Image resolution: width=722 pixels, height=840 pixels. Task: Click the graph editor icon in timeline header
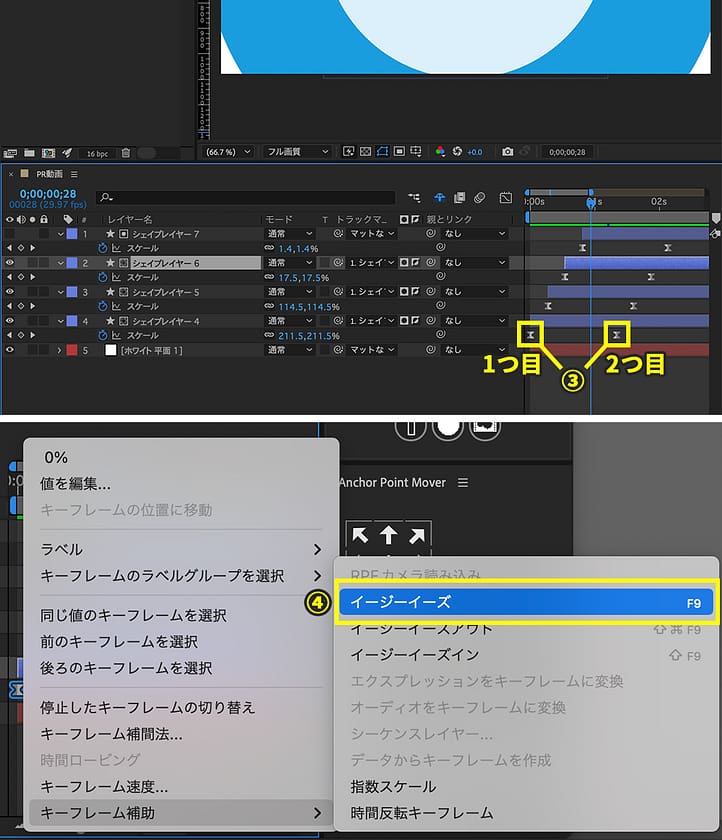pyautogui.click(x=506, y=198)
